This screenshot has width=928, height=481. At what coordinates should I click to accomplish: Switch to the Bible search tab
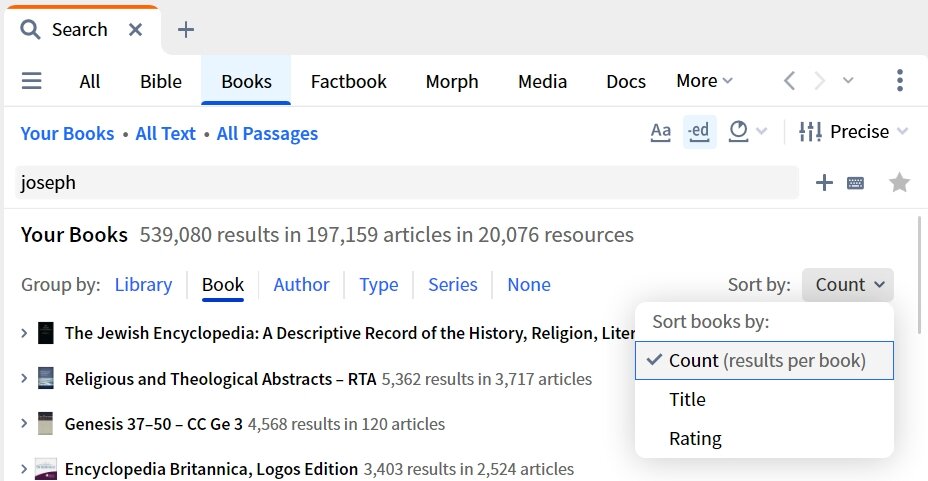click(161, 81)
